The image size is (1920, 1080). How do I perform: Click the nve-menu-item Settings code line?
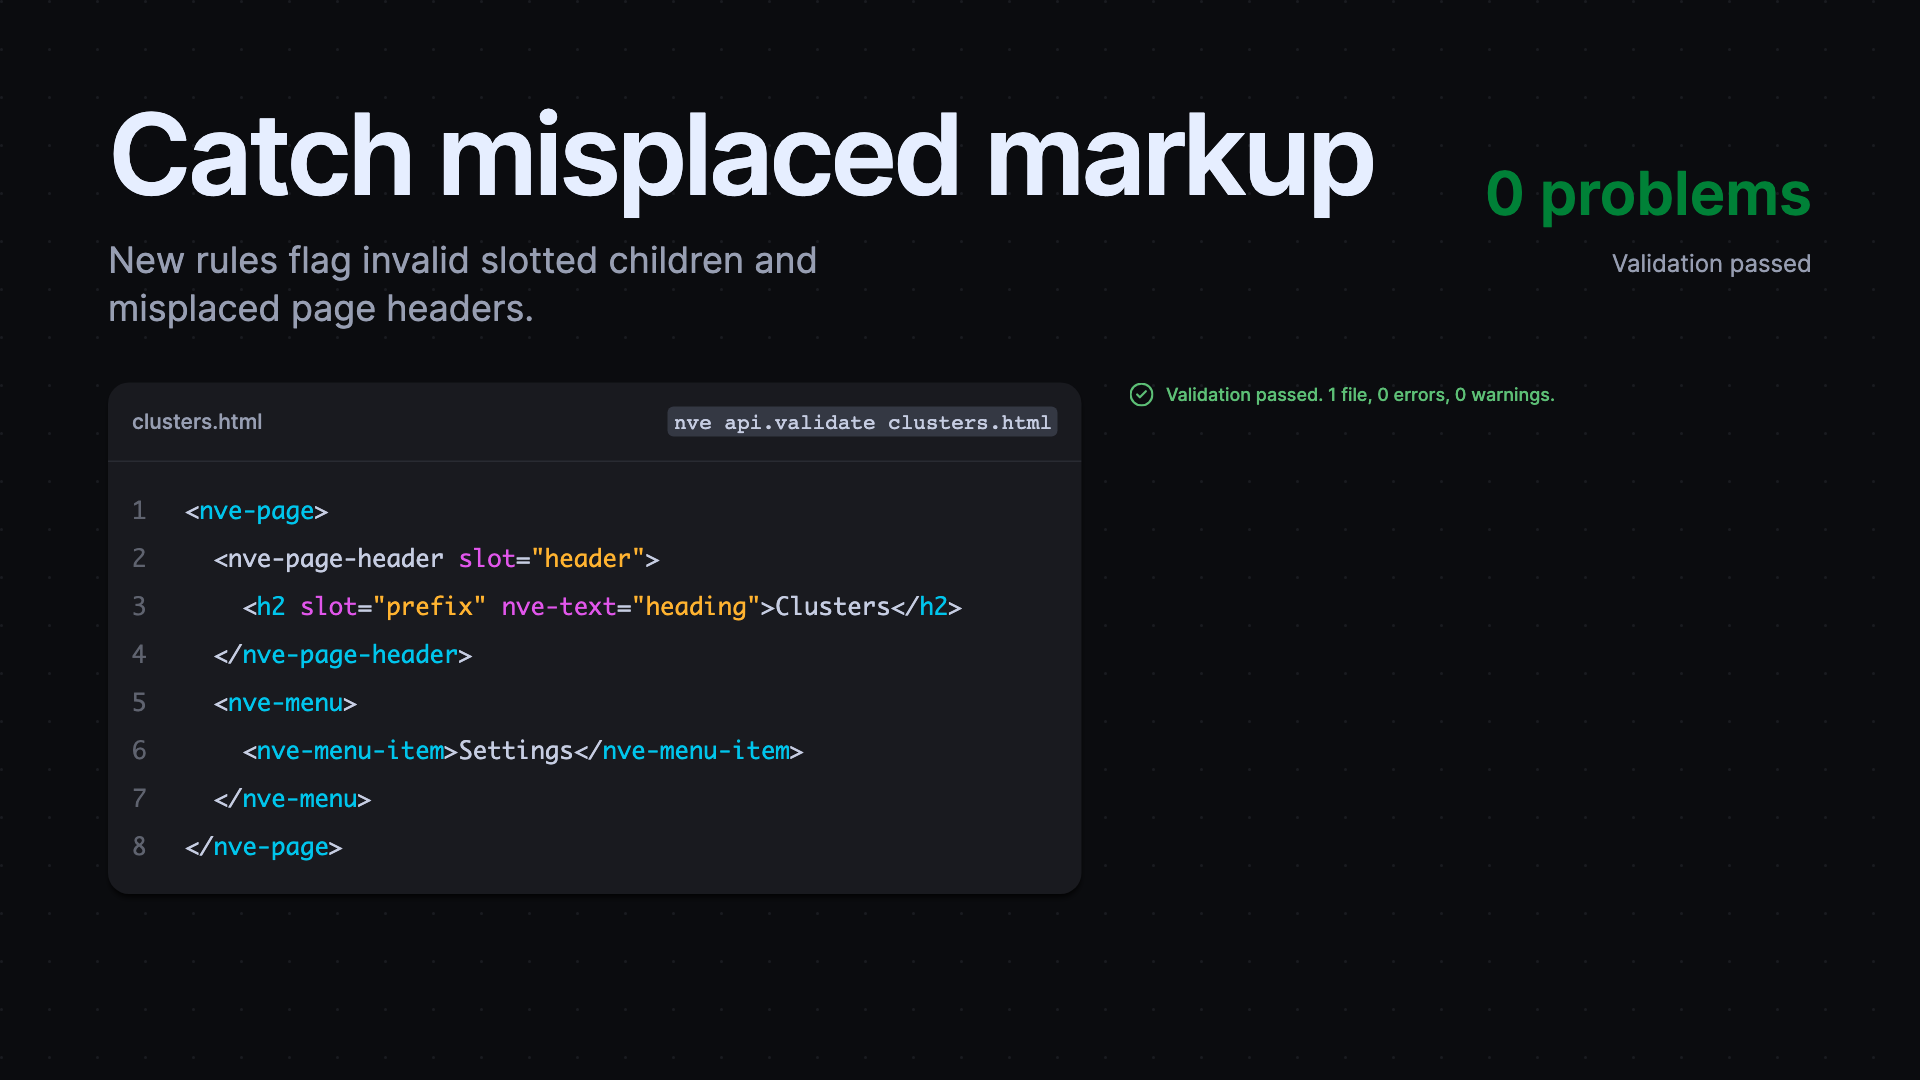pyautogui.click(x=523, y=751)
